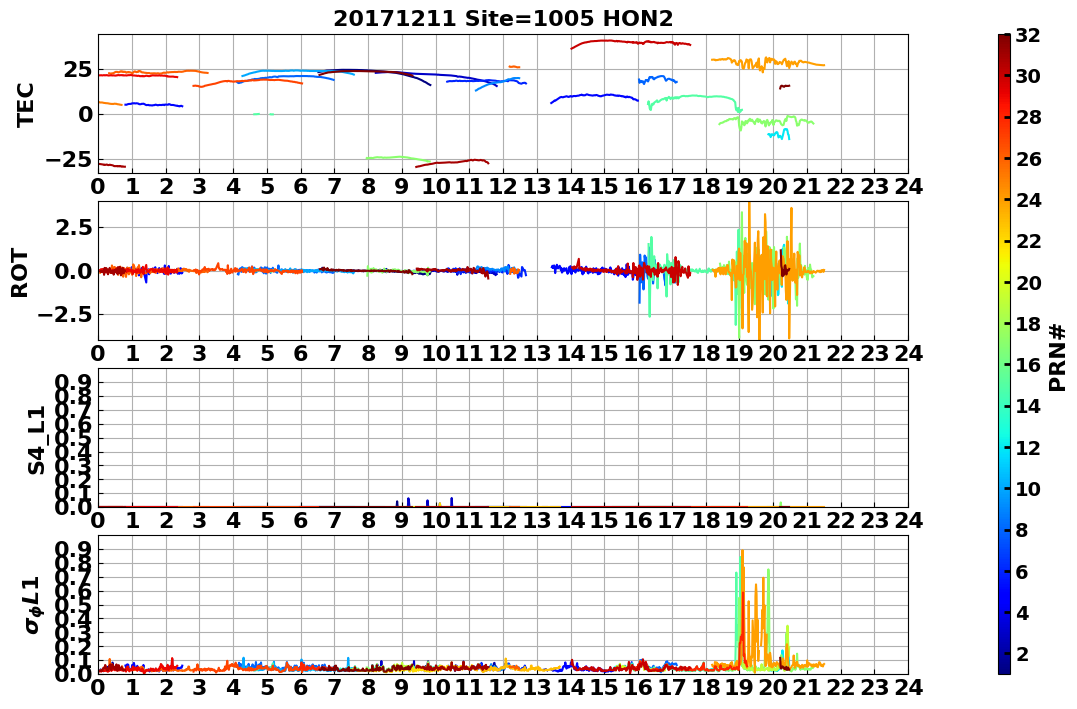This screenshot has height=709, width=1077.
Task: Click ROT y-axis tick label '0.0'
Action: click(x=73, y=271)
